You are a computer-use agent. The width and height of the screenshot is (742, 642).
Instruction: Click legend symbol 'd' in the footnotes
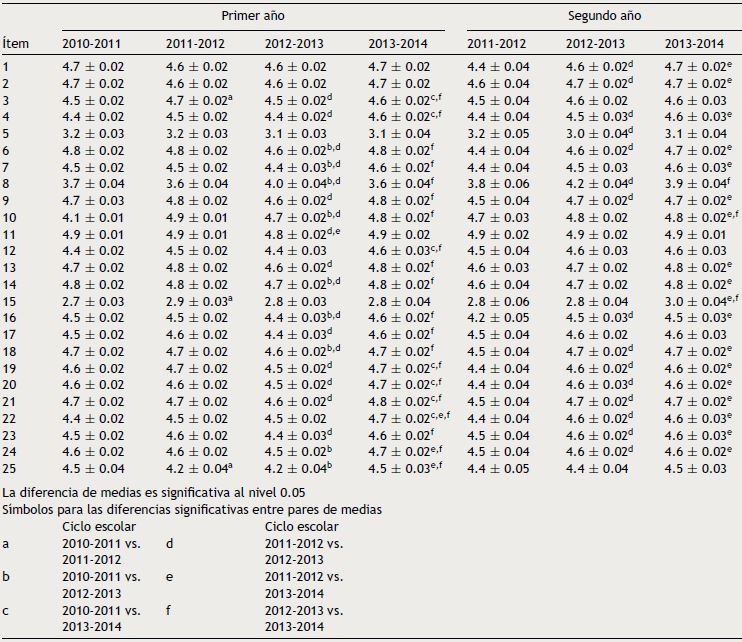(x=169, y=543)
